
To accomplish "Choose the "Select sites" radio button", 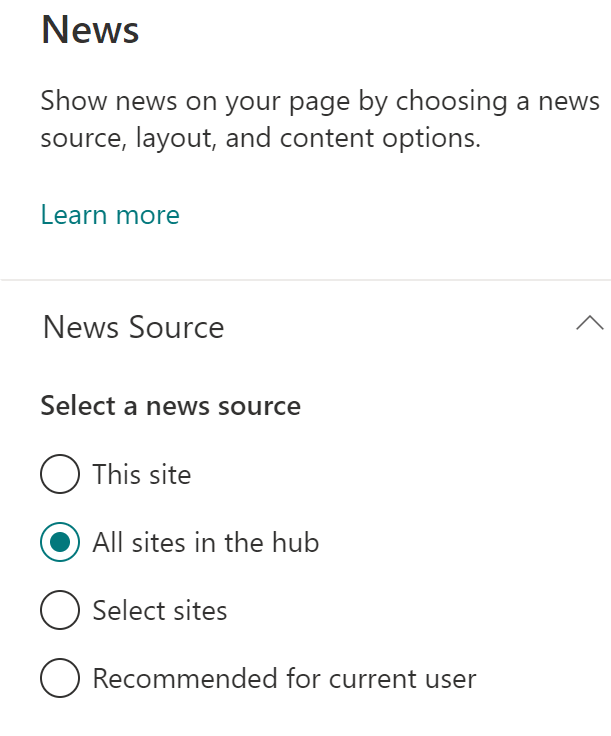I will click(x=60, y=610).
